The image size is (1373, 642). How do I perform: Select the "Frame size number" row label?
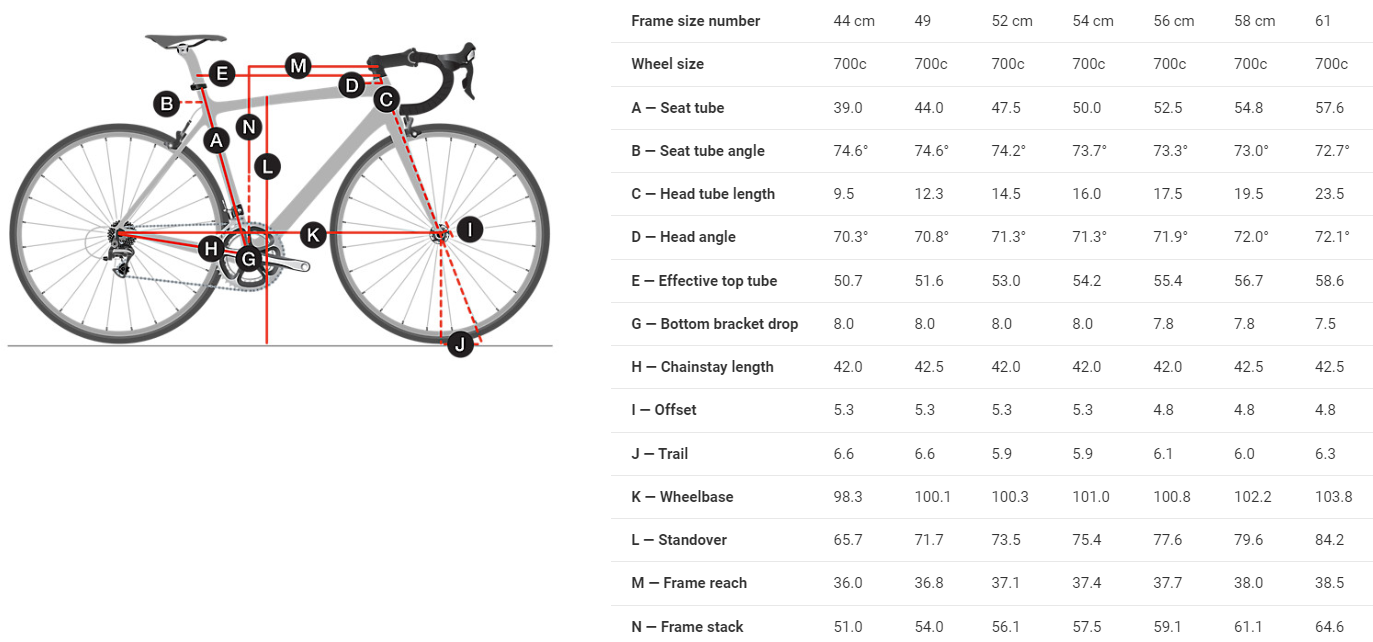click(x=695, y=21)
